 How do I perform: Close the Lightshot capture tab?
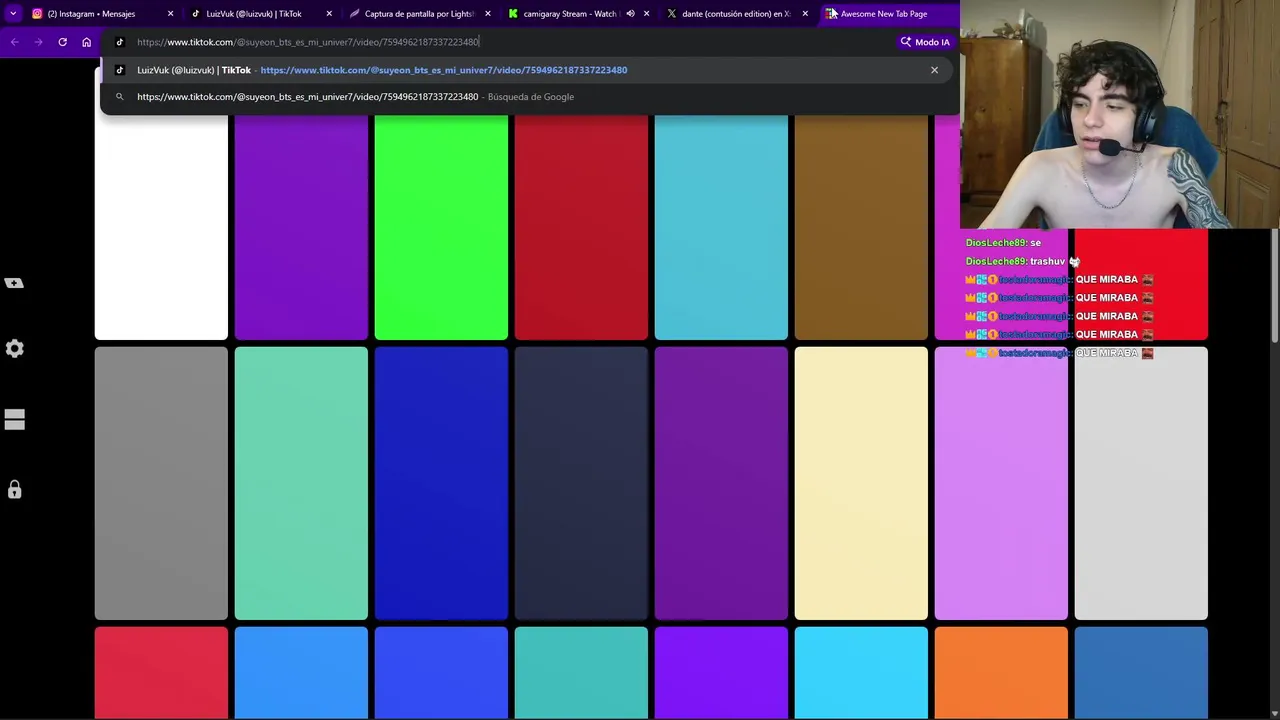click(488, 14)
